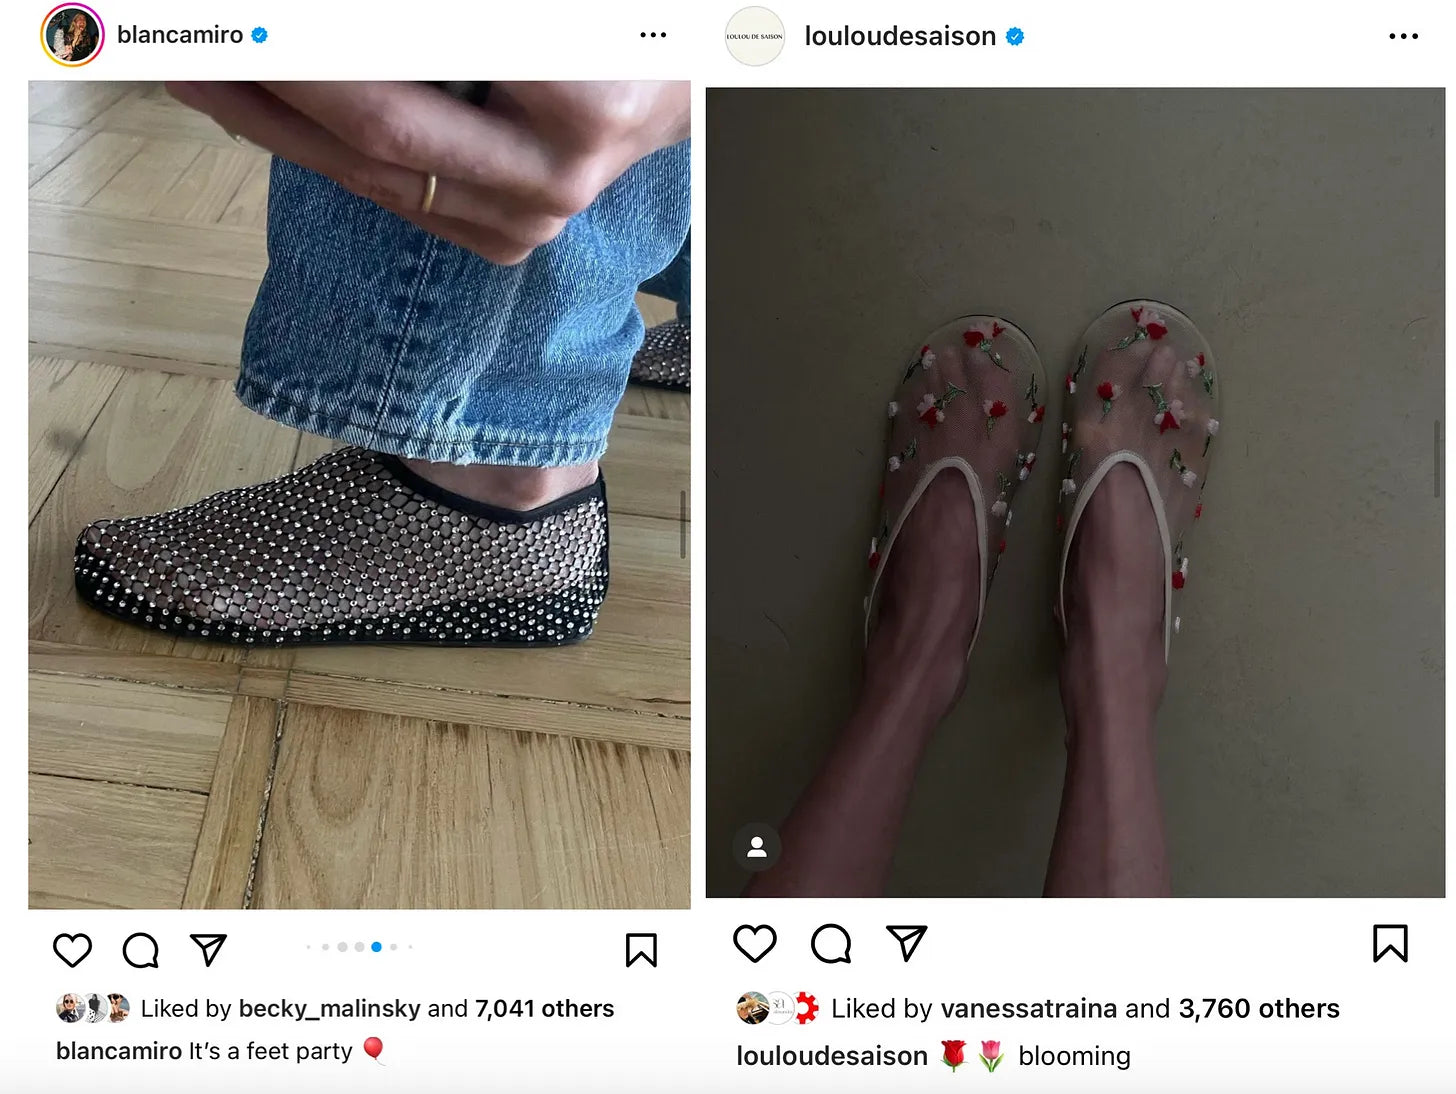View the 3,760 others who liked
Image resolution: width=1456 pixels, height=1094 pixels.
pyautogui.click(x=1259, y=1008)
